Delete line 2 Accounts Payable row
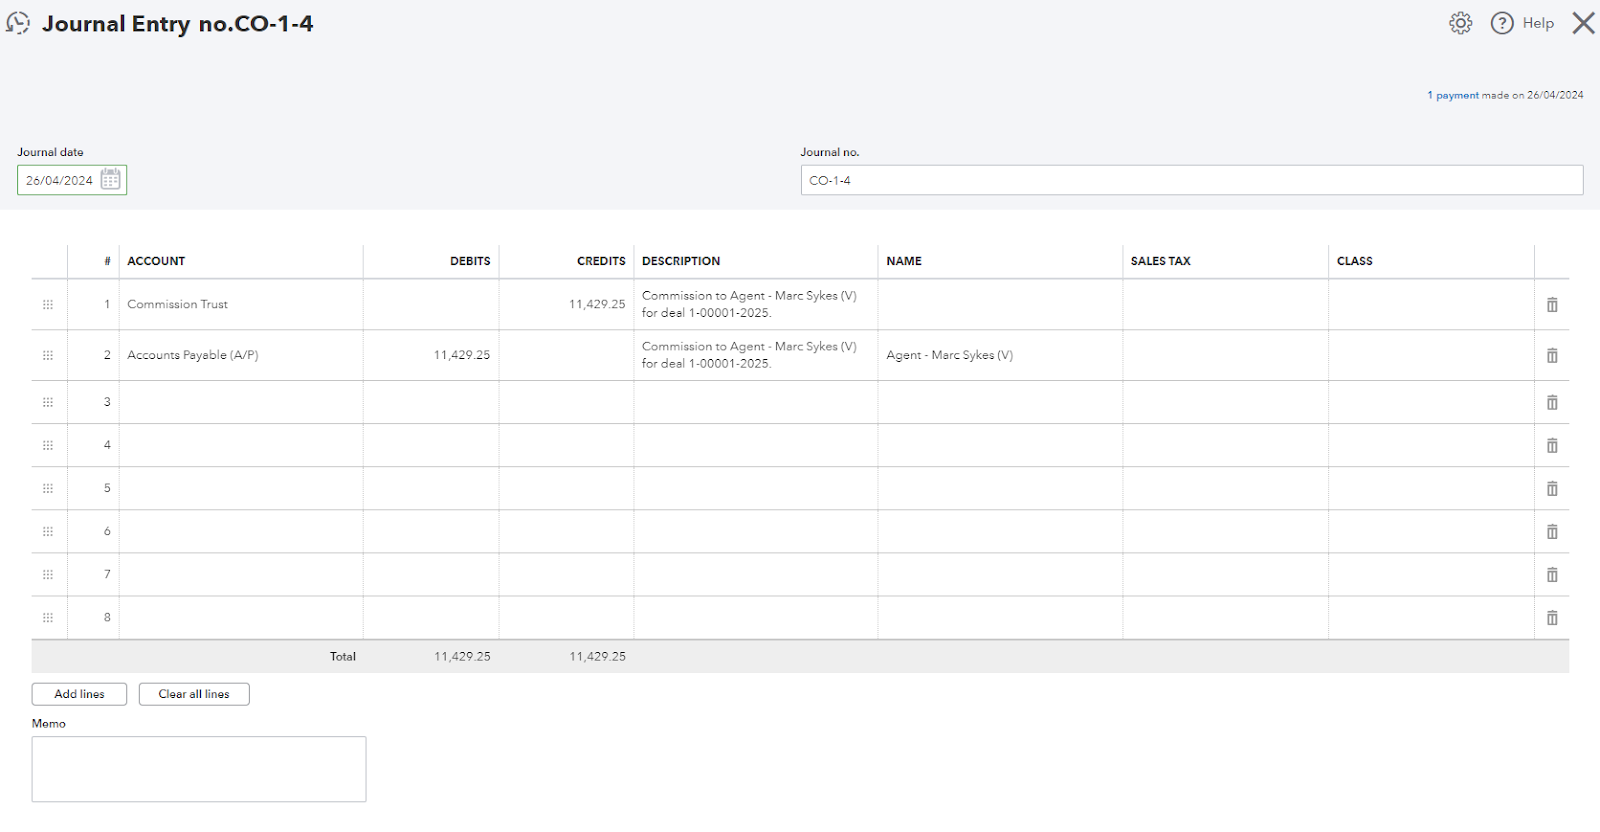Screen dimensions: 1600x832 tap(1552, 355)
